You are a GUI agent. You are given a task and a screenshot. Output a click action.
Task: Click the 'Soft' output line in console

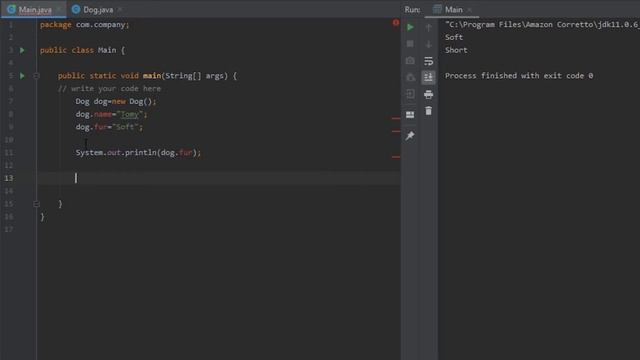454,38
